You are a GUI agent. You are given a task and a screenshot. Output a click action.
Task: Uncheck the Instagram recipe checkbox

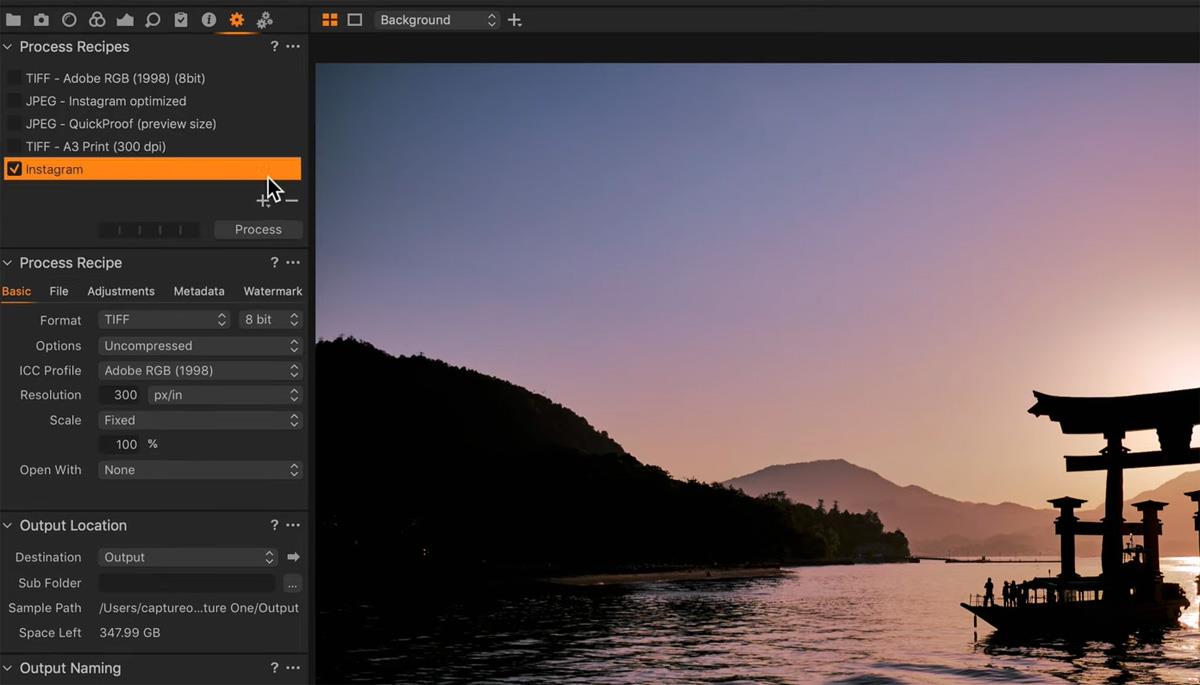[x=15, y=170]
